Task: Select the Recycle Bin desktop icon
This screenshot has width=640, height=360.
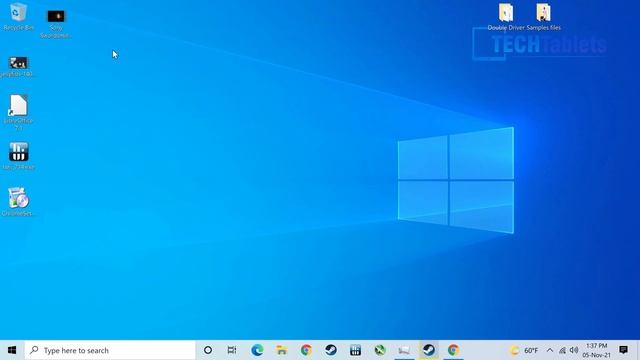Action: (18, 16)
